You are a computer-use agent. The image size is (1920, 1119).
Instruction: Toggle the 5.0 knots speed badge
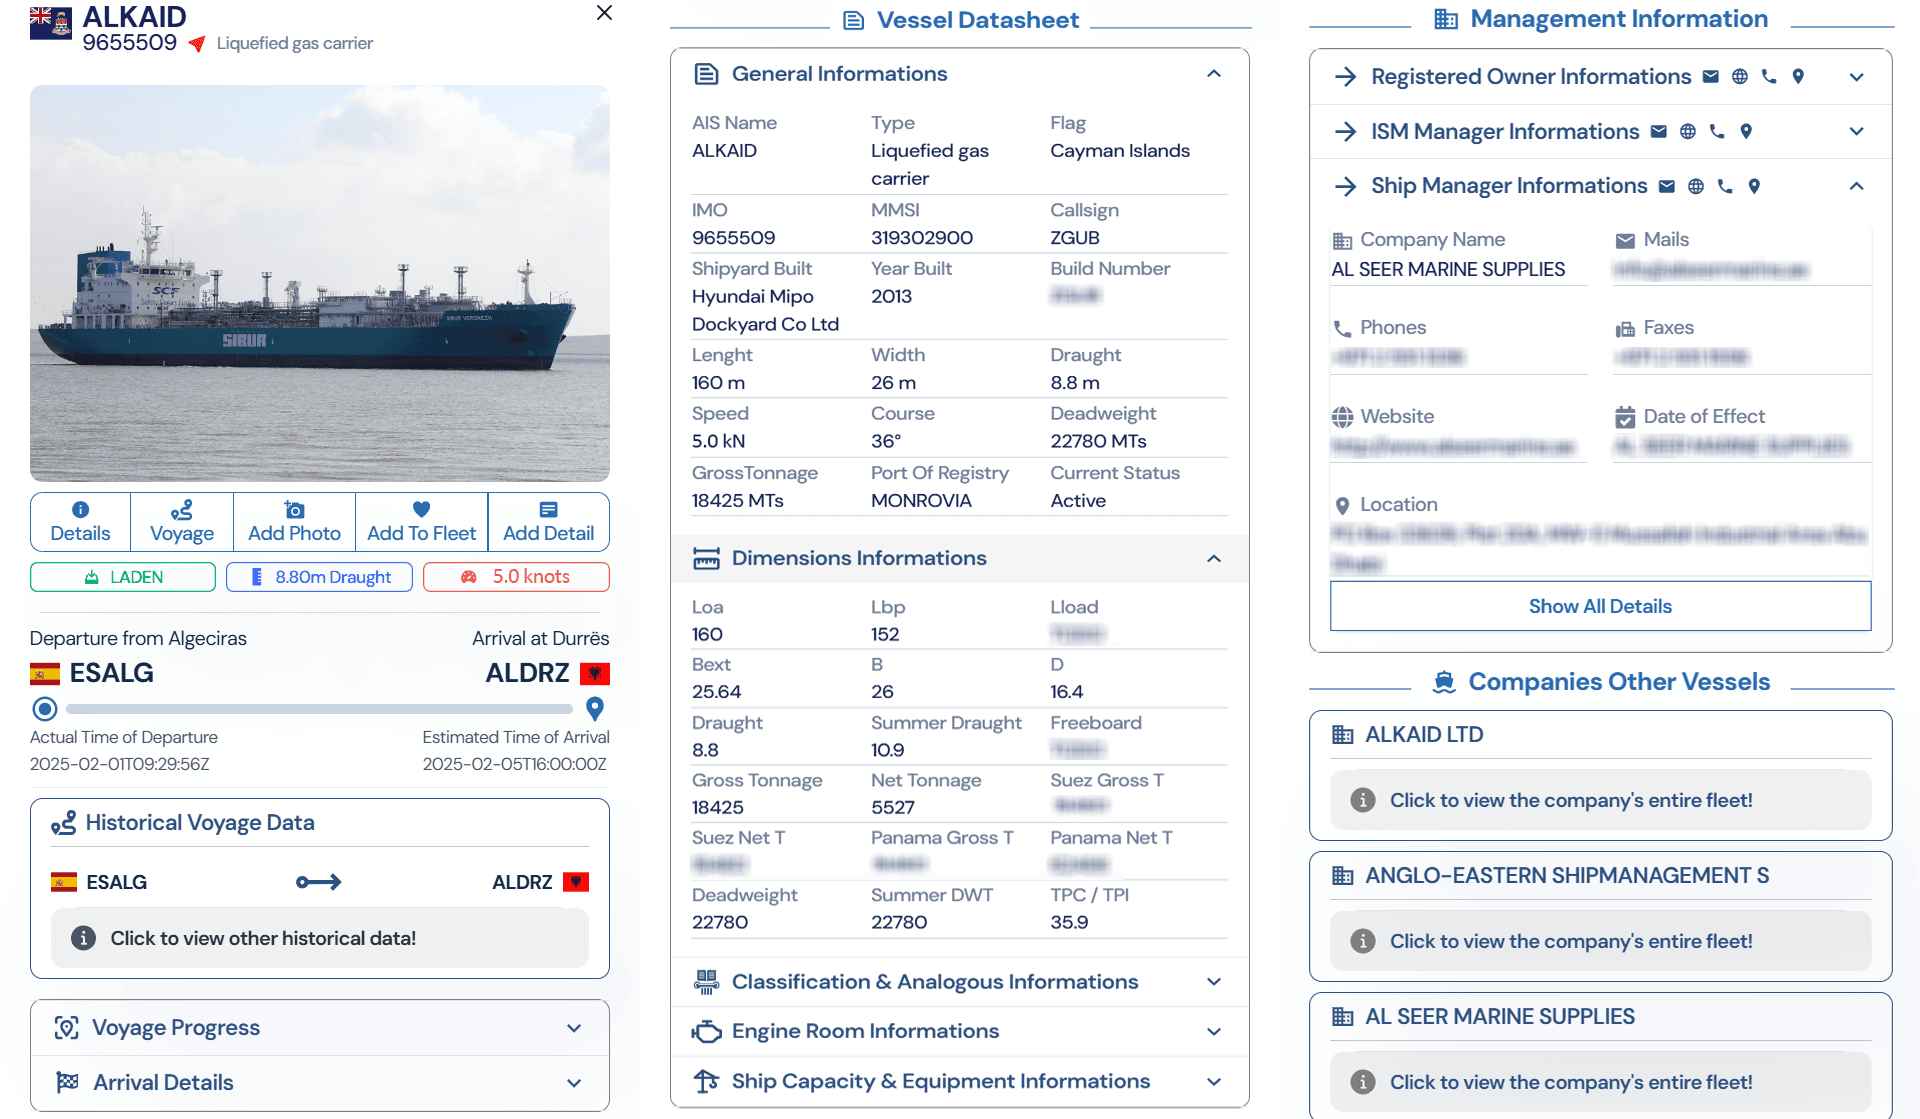pos(515,576)
